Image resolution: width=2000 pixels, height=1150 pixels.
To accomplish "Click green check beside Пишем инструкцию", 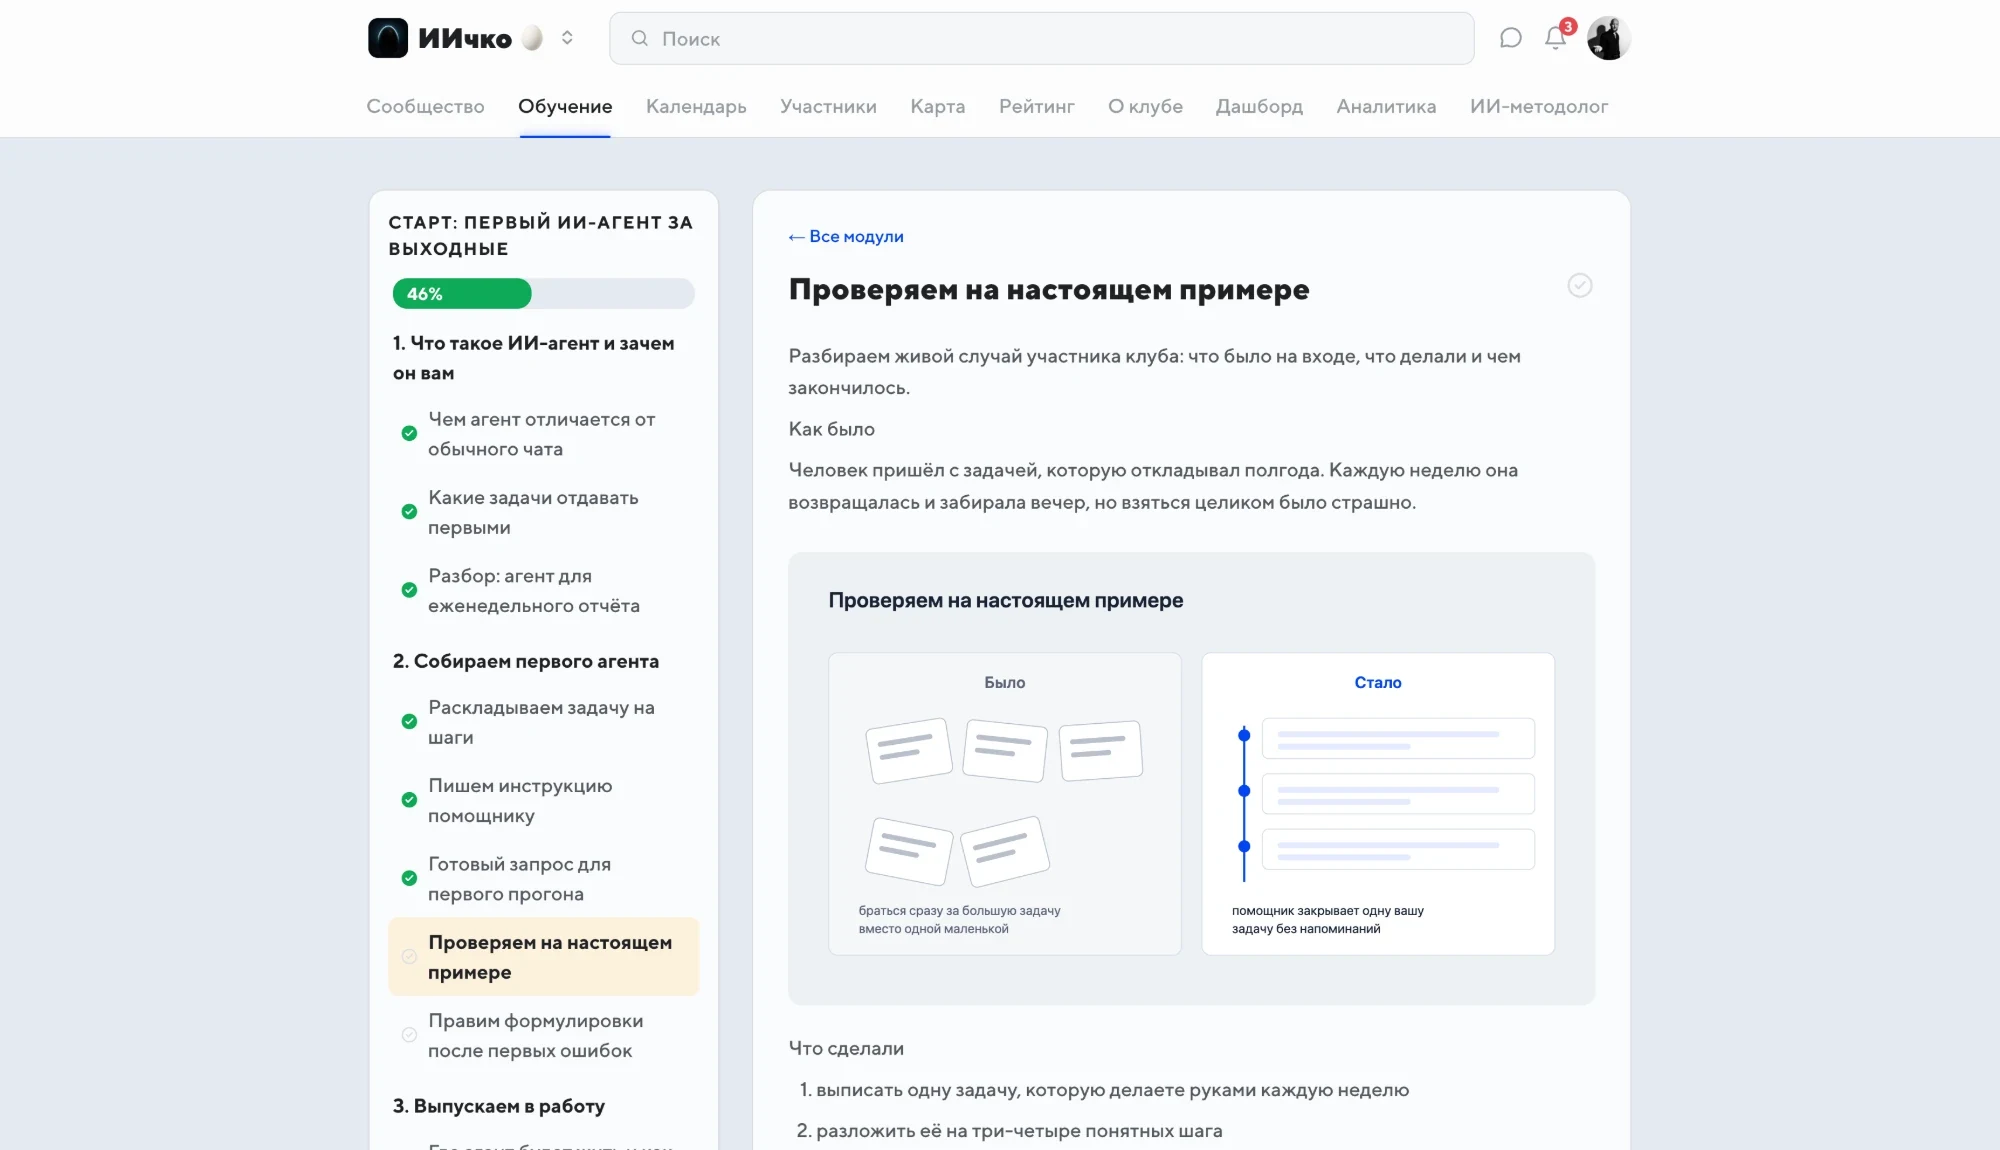I will (x=409, y=800).
